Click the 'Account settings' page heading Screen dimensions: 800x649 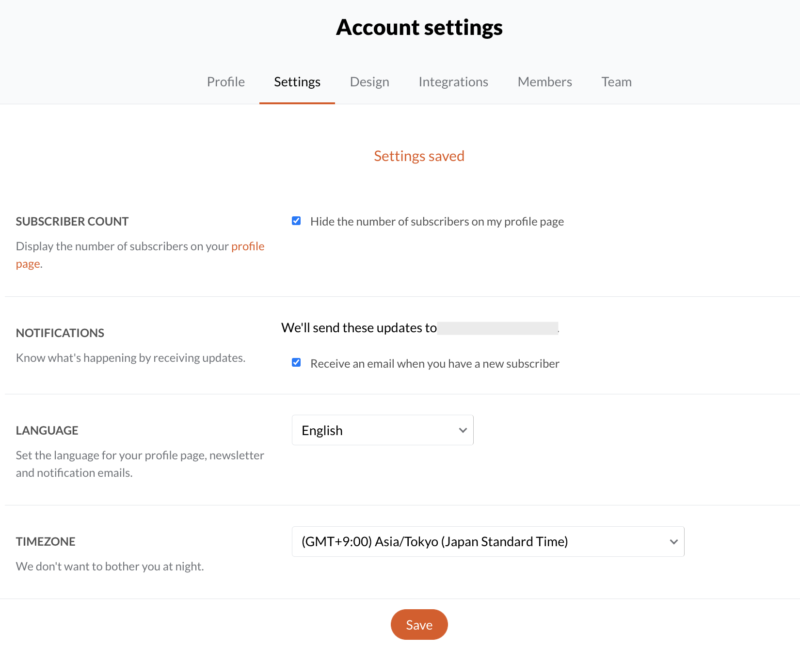[x=419, y=27]
